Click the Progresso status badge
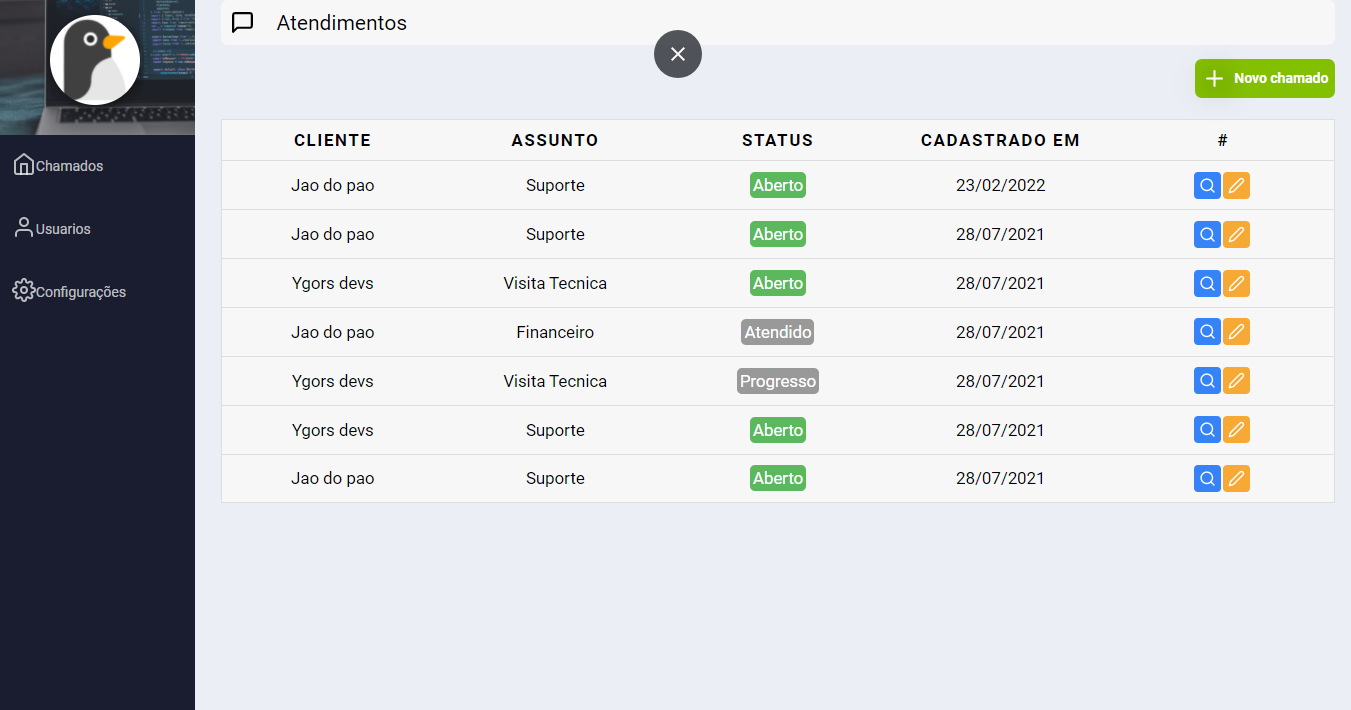This screenshot has height=710, width=1351. (x=777, y=381)
